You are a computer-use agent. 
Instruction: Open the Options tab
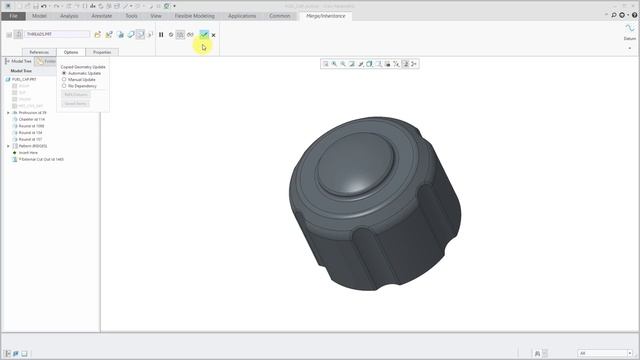pyautogui.click(x=71, y=52)
